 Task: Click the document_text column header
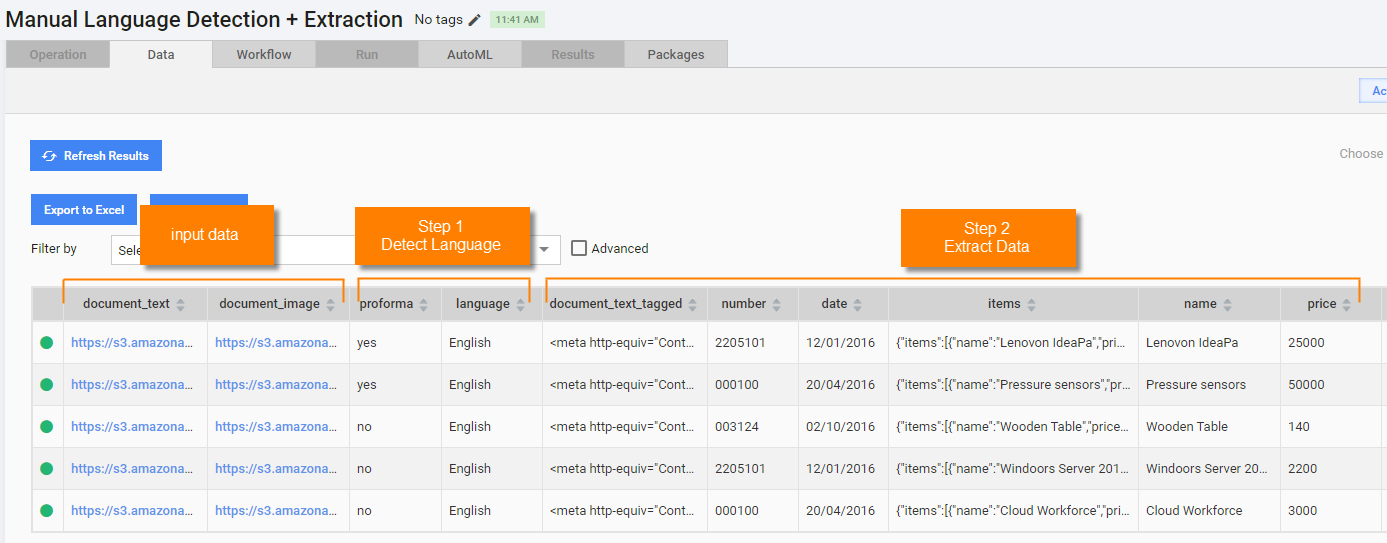click(135, 304)
